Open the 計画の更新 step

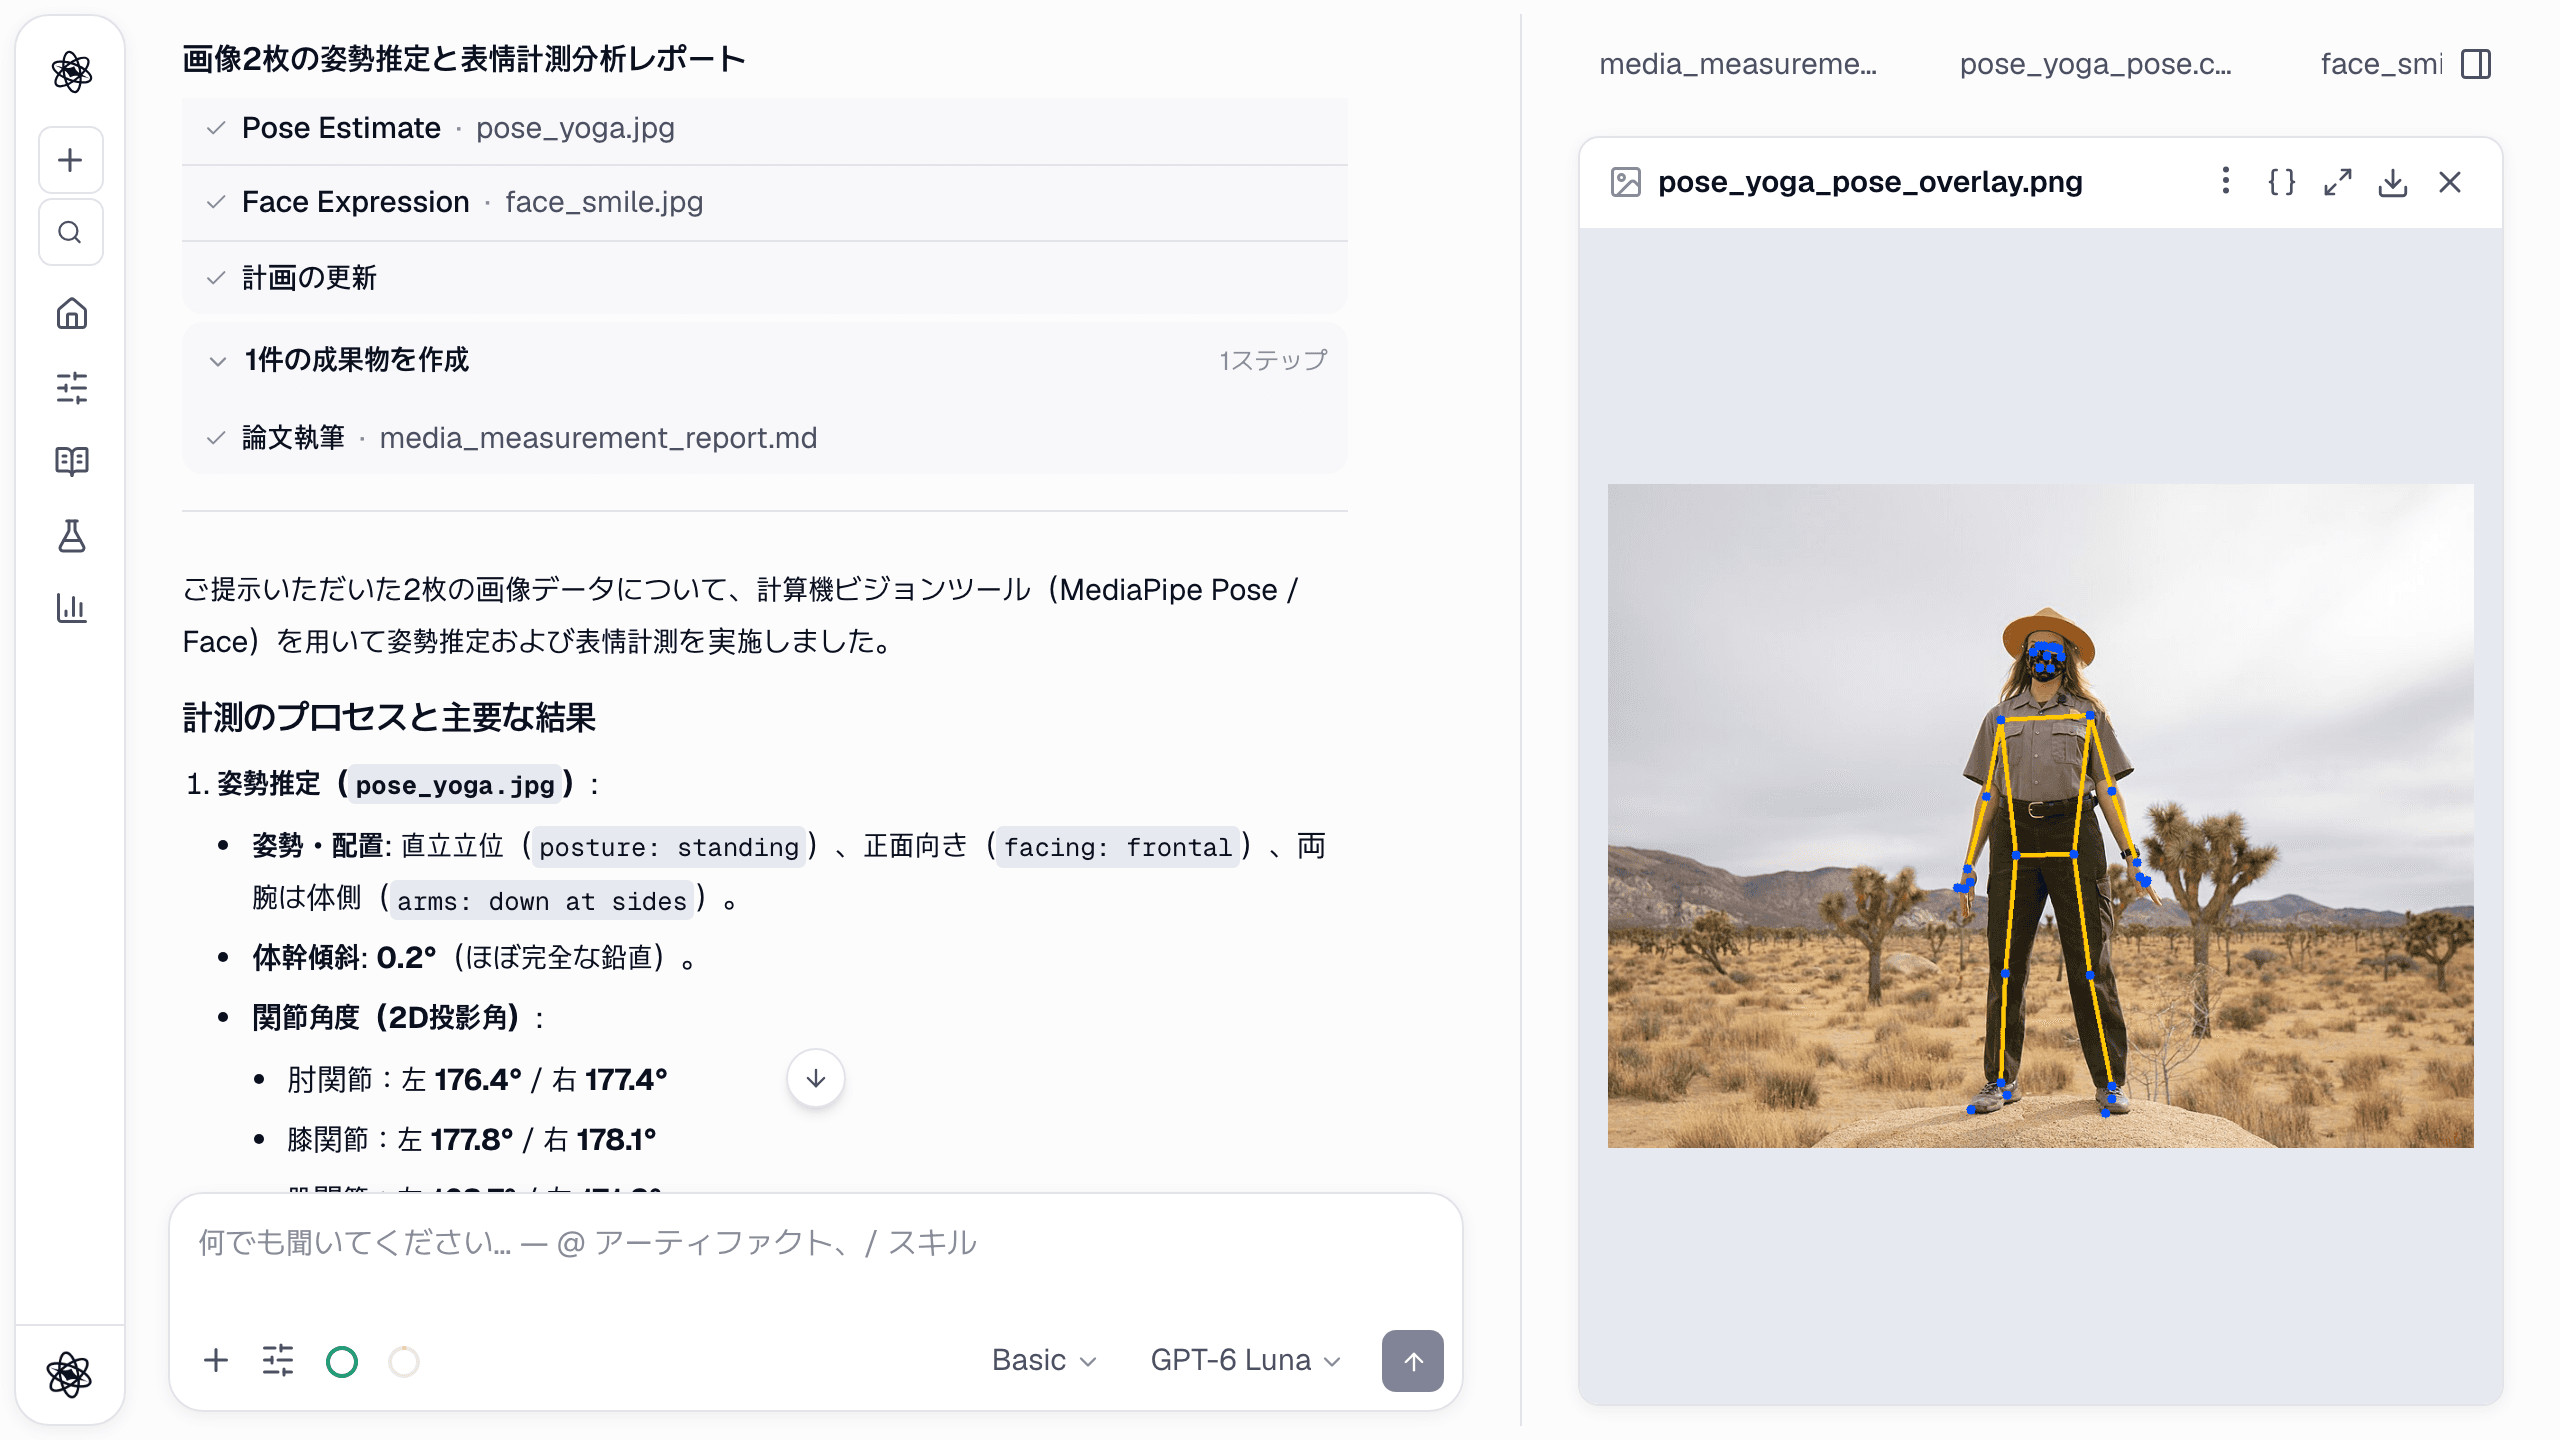[765, 278]
